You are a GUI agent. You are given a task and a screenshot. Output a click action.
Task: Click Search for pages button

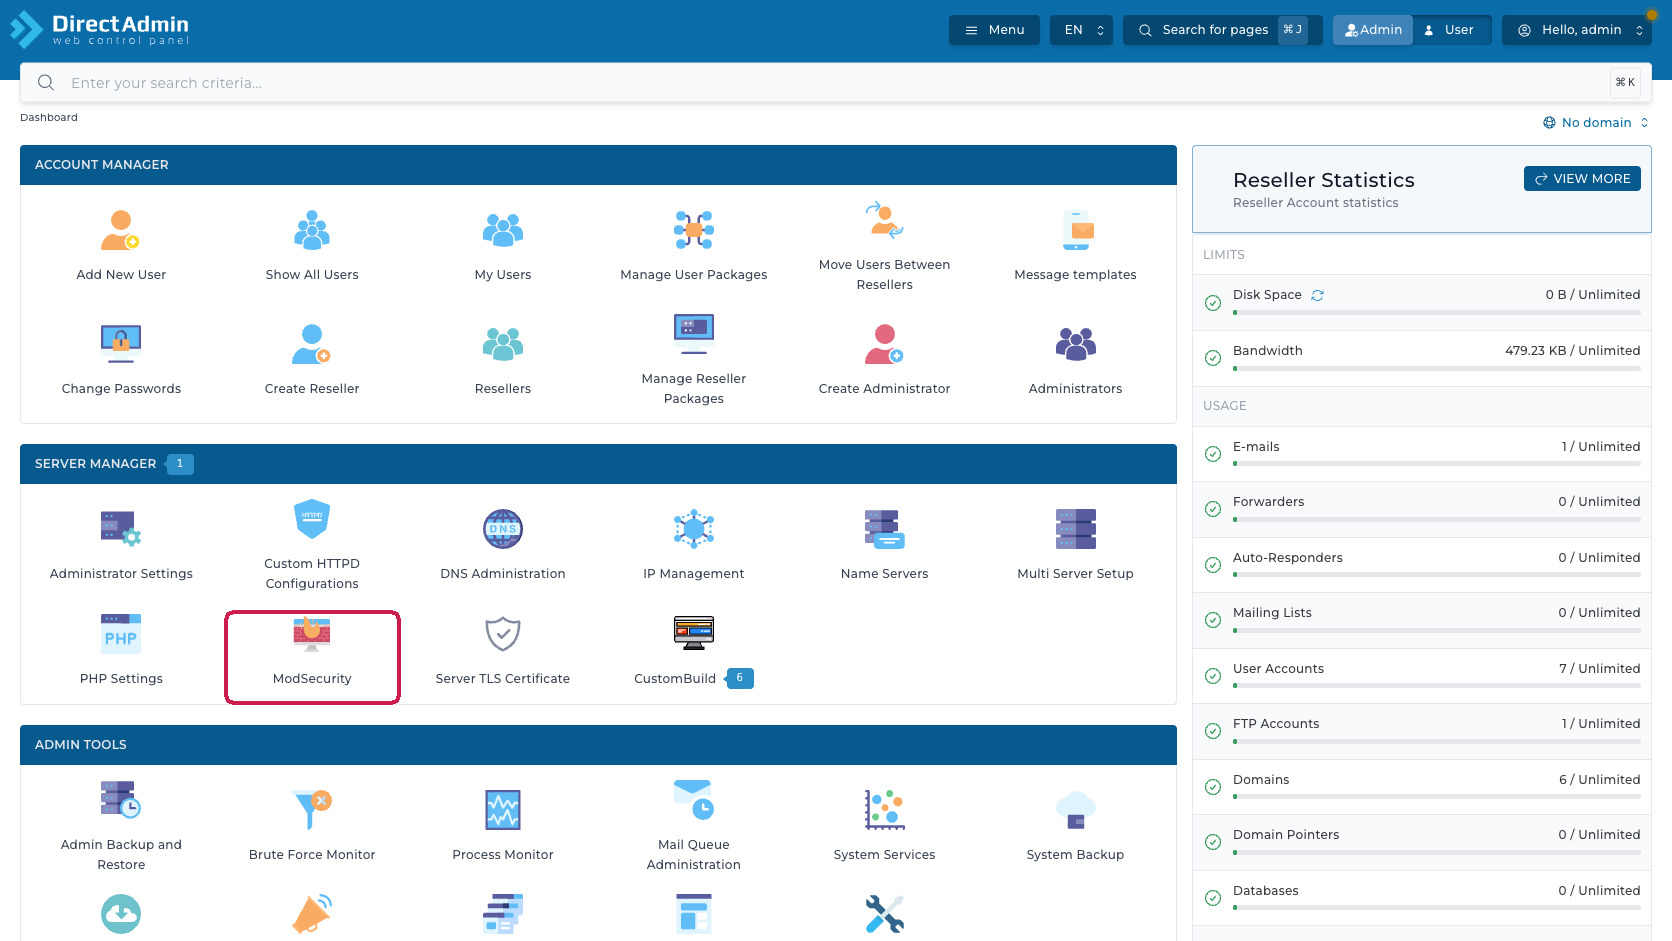click(x=1222, y=30)
